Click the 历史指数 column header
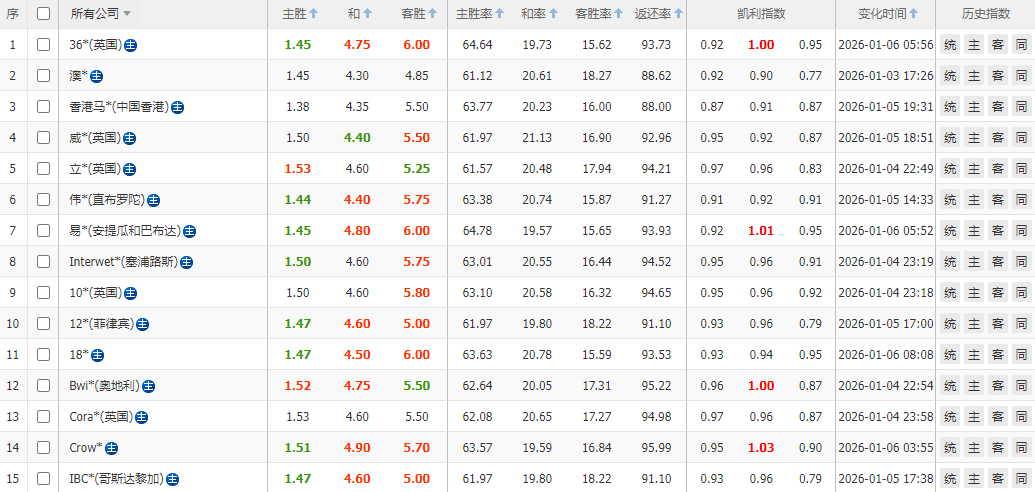The image size is (1035, 492). [984, 14]
